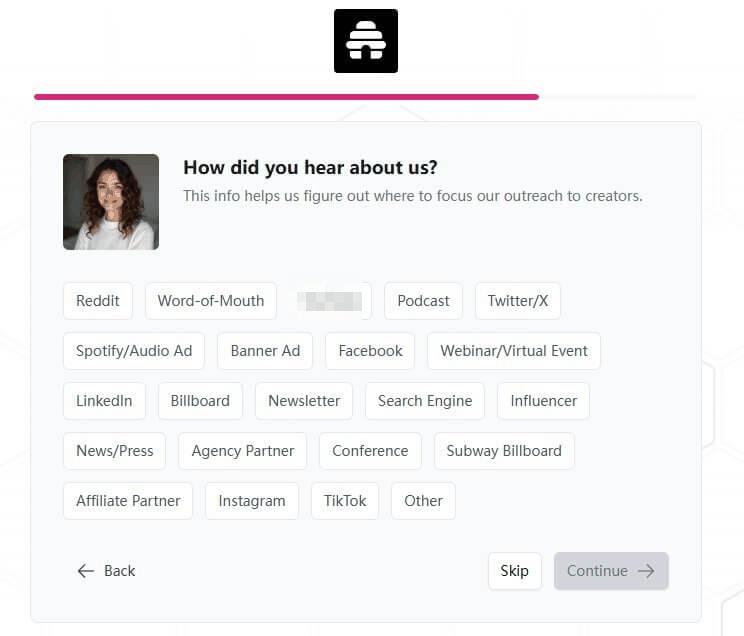This screenshot has height=636, width=744.
Task: Choose Word-of-Mouth as source
Action: [x=211, y=301]
